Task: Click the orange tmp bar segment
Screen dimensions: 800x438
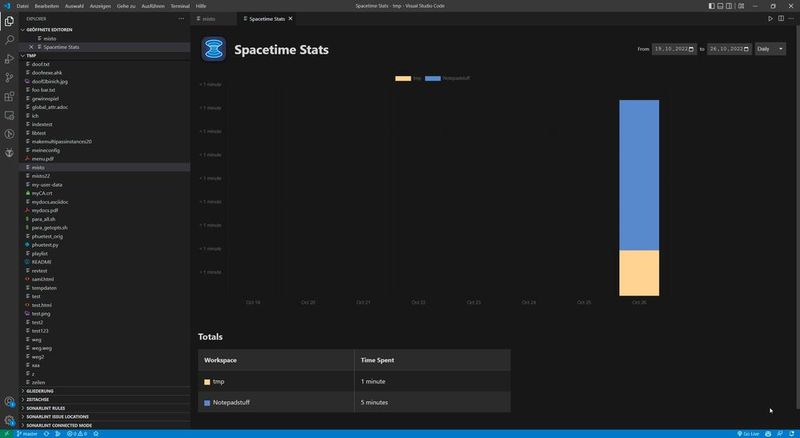Action: (639, 273)
